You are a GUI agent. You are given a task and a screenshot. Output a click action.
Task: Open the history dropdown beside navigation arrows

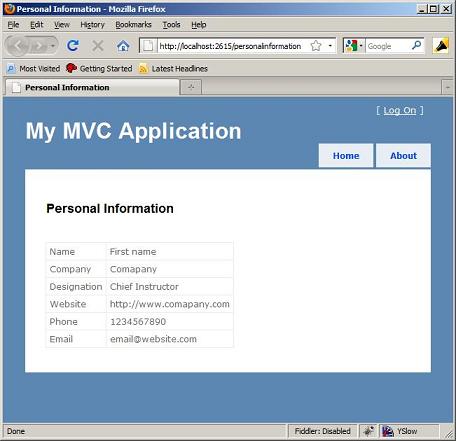(x=53, y=46)
